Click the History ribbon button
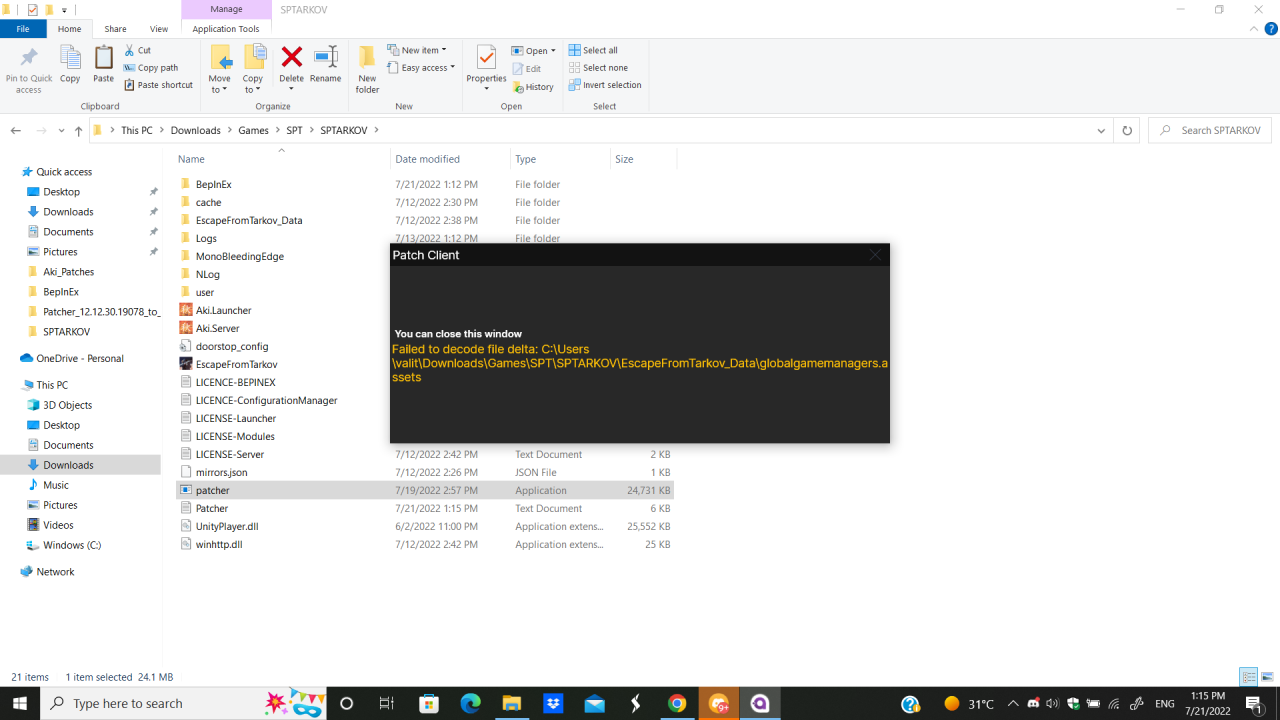Image resolution: width=1280 pixels, height=720 pixels. point(533,87)
